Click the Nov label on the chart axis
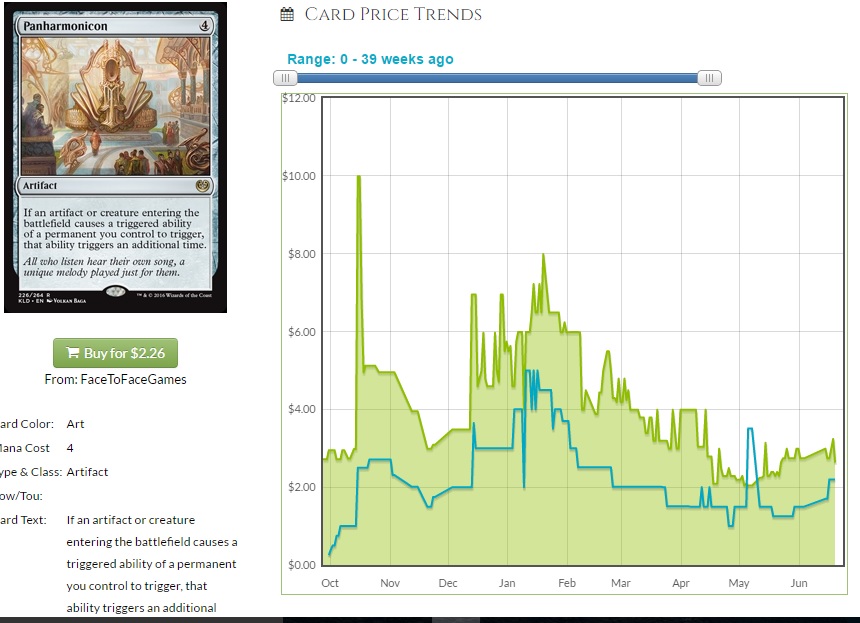The image size is (860, 623). pos(390,583)
